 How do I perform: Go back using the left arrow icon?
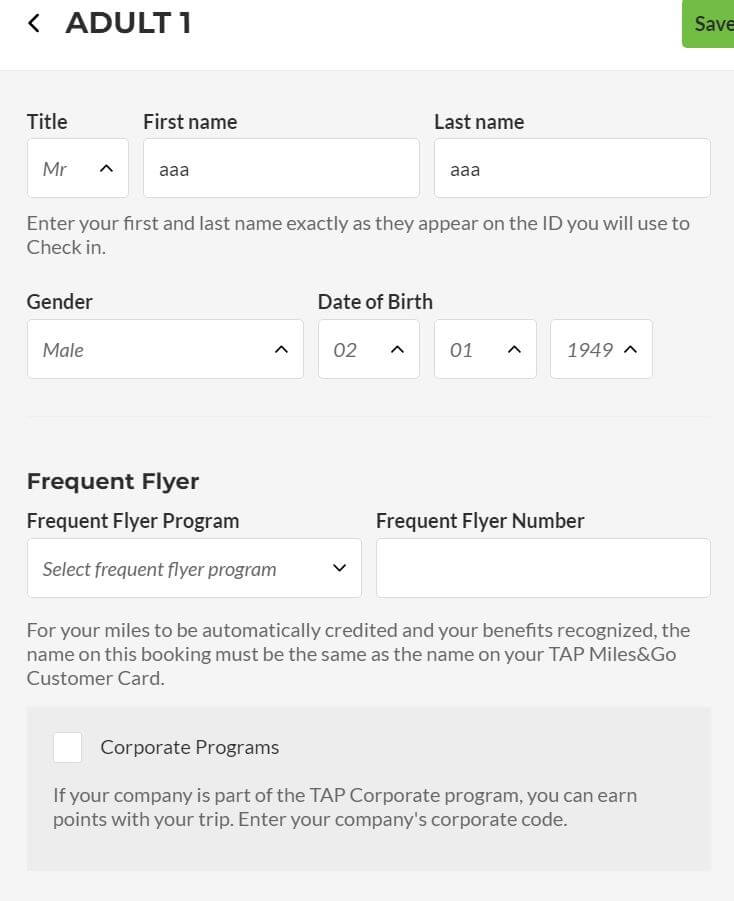34,24
